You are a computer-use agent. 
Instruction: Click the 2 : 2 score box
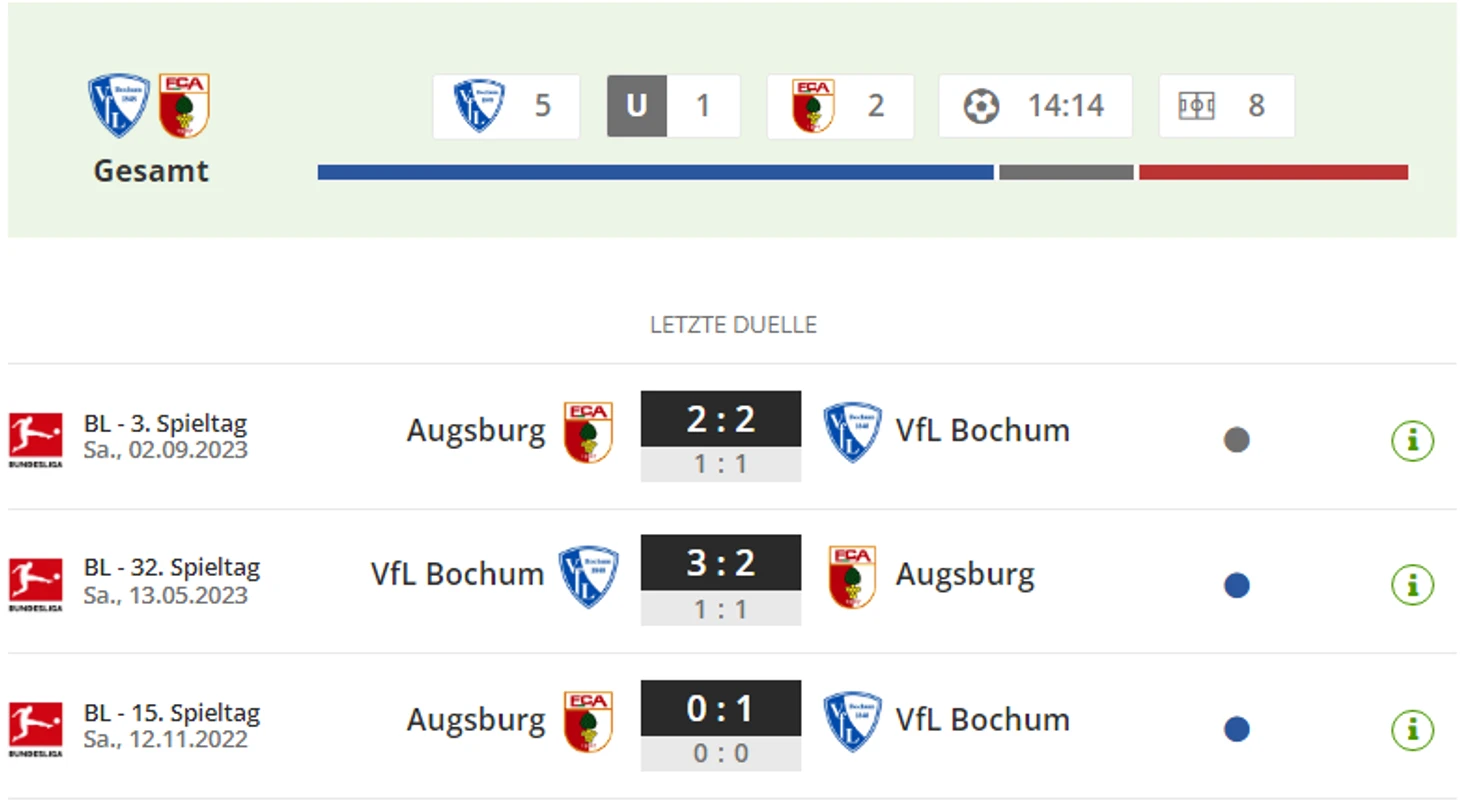(720, 419)
